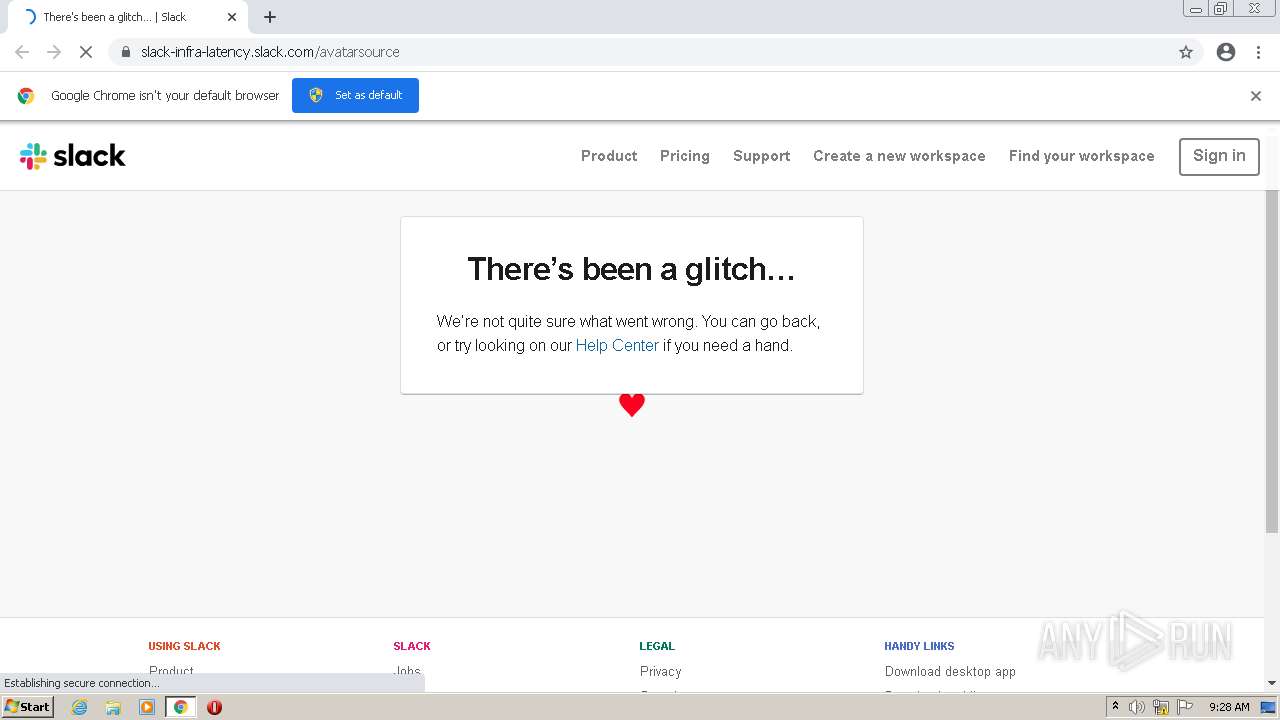Click the LEGAL footer heading

tap(657, 646)
